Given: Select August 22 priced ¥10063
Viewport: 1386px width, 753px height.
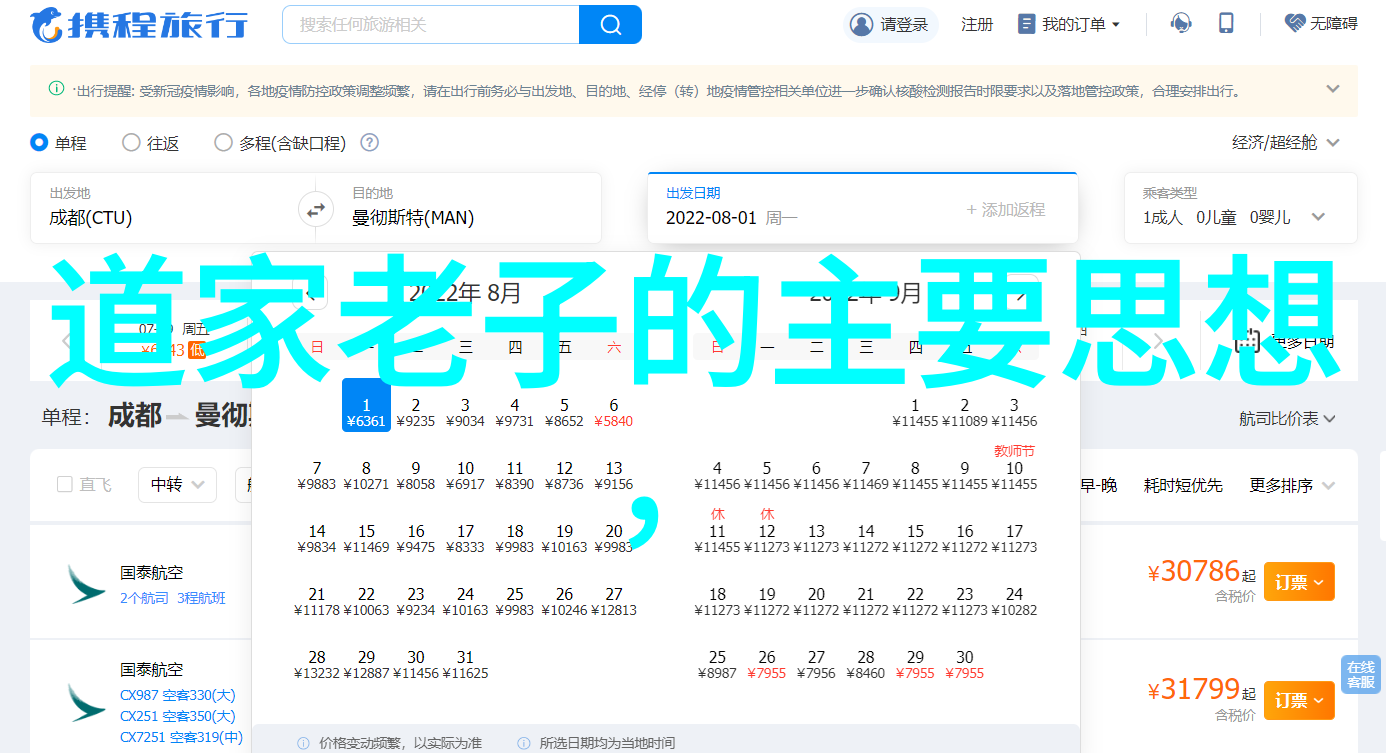Looking at the screenshot, I should 366,601.
